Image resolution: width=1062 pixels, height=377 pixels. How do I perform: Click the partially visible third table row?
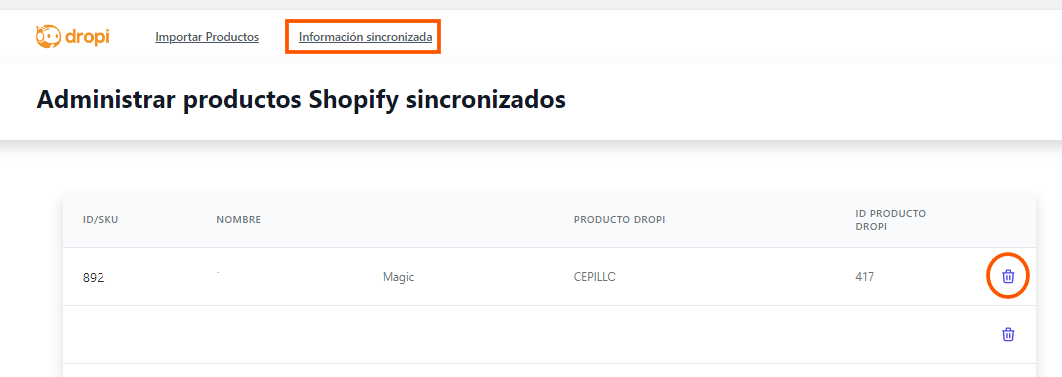pyautogui.click(x=549, y=370)
